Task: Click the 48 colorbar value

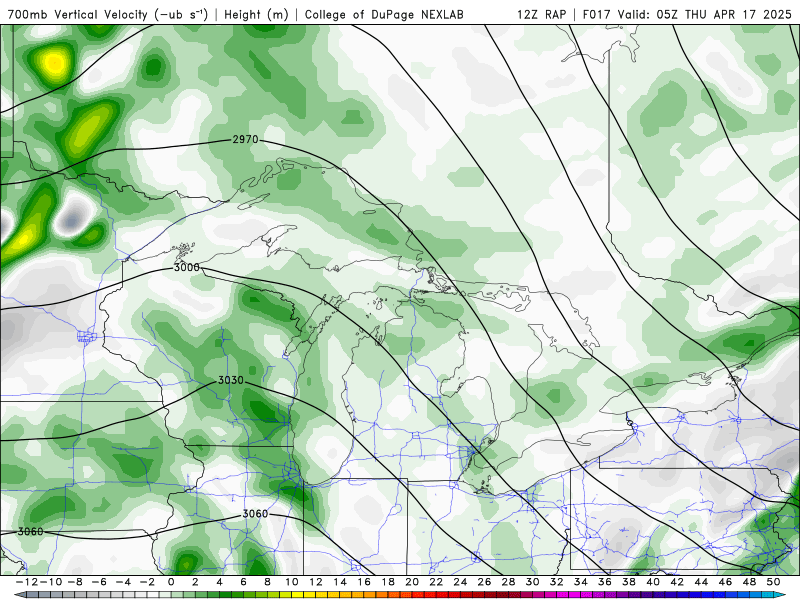Action: 749,582
